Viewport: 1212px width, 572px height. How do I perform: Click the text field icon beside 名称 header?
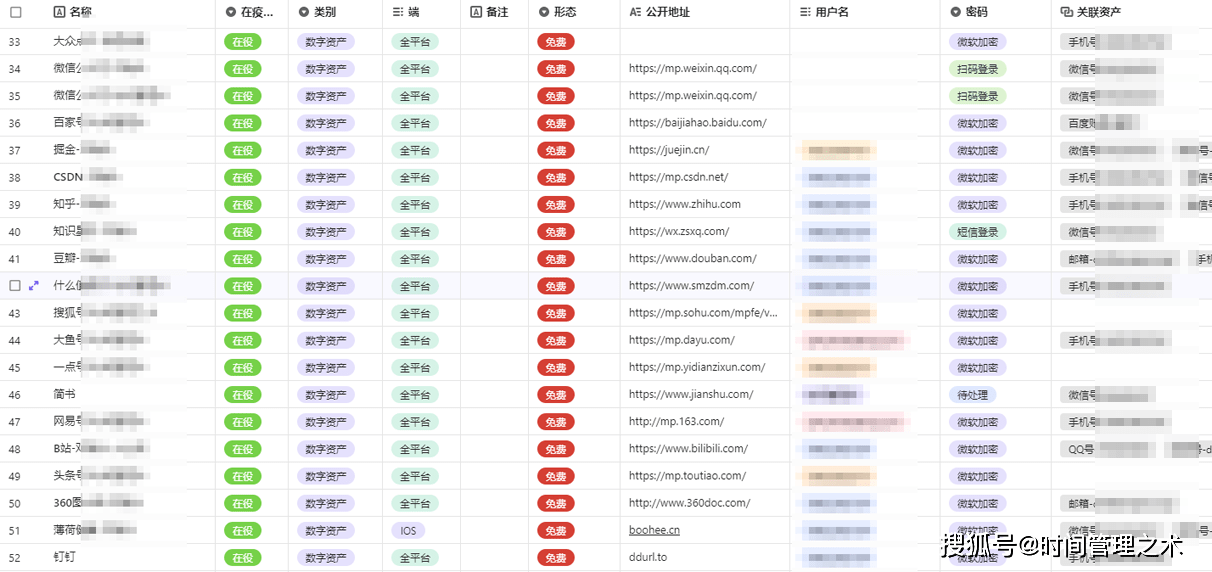[59, 12]
